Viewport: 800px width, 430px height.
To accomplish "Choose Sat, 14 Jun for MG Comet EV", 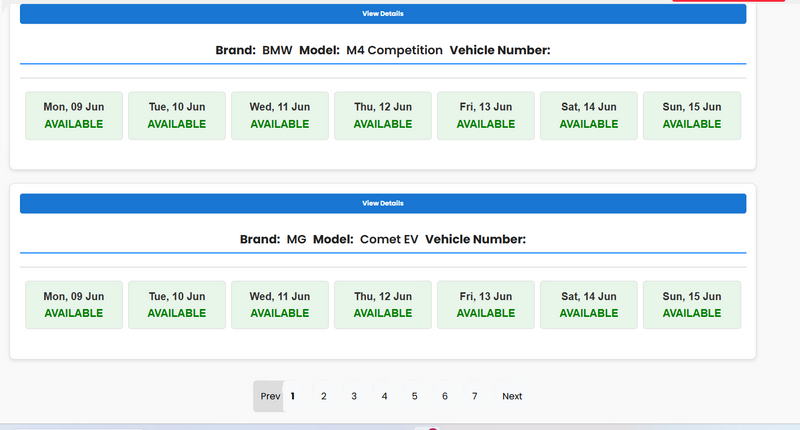I will coord(589,305).
